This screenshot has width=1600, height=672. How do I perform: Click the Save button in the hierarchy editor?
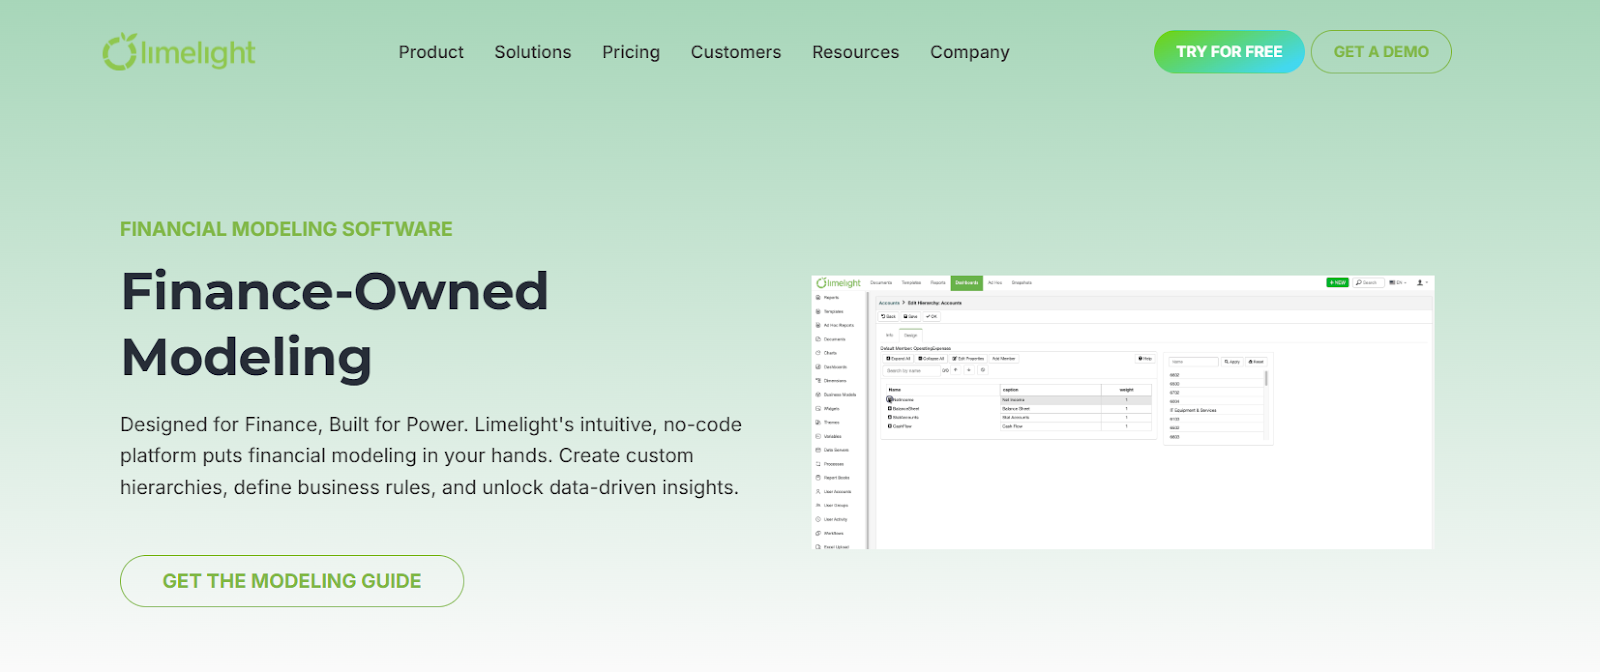tap(910, 316)
